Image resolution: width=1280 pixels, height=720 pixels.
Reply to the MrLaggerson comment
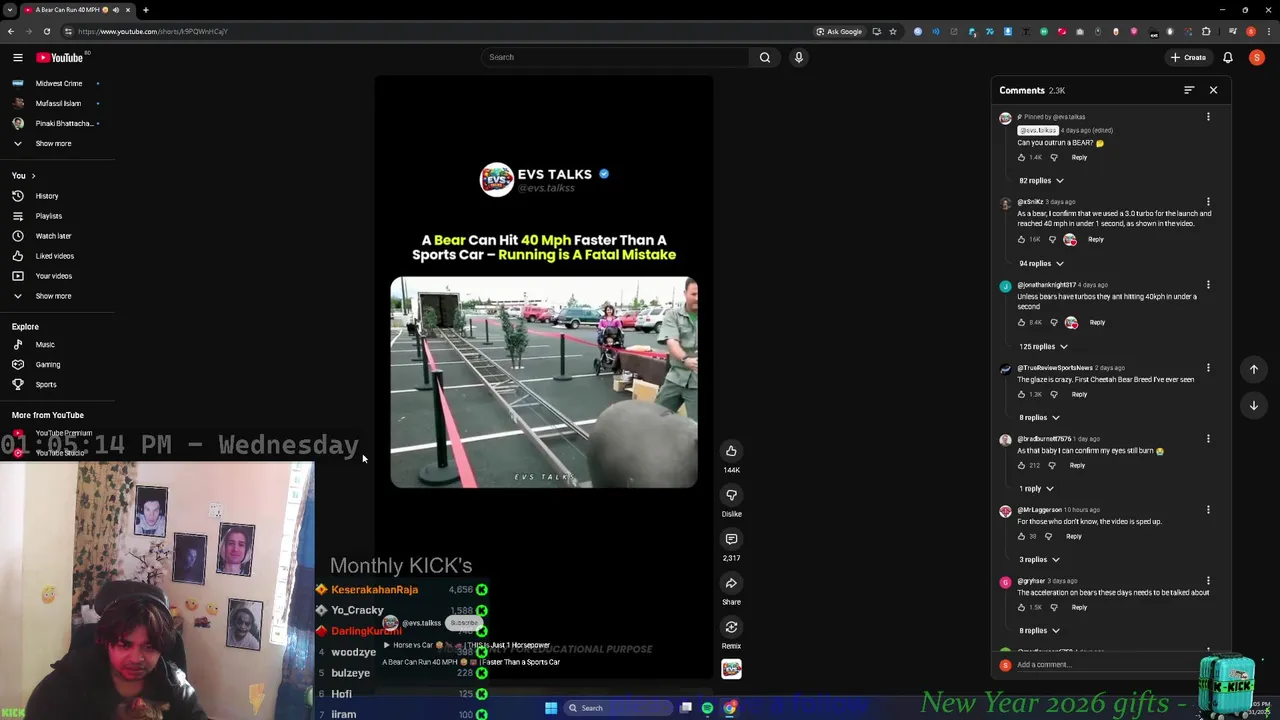(1074, 536)
